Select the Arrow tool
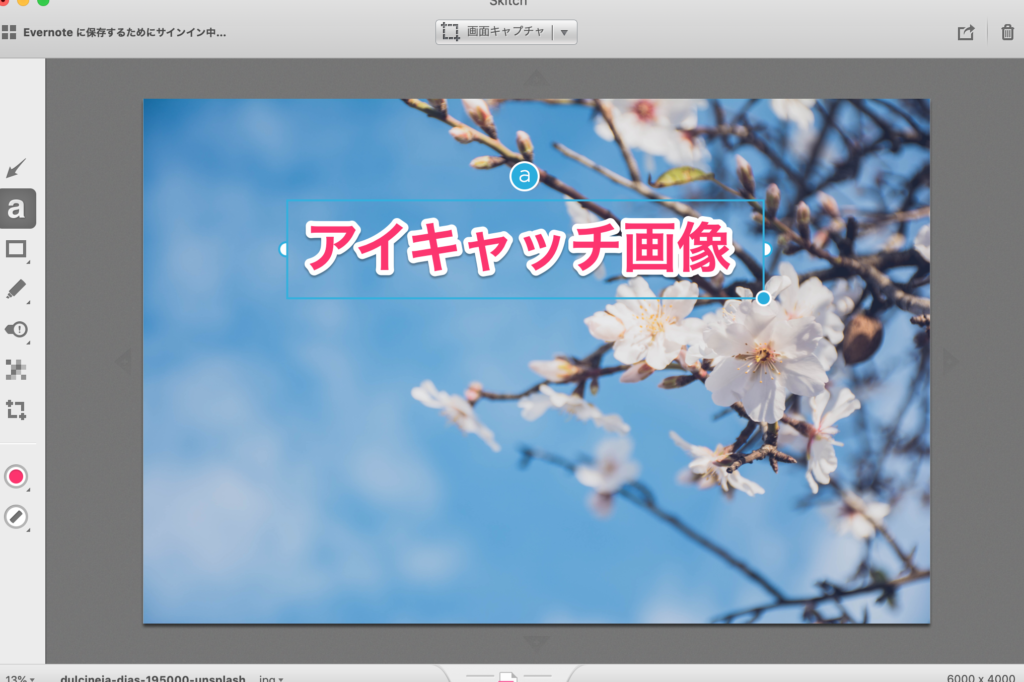 point(16,168)
